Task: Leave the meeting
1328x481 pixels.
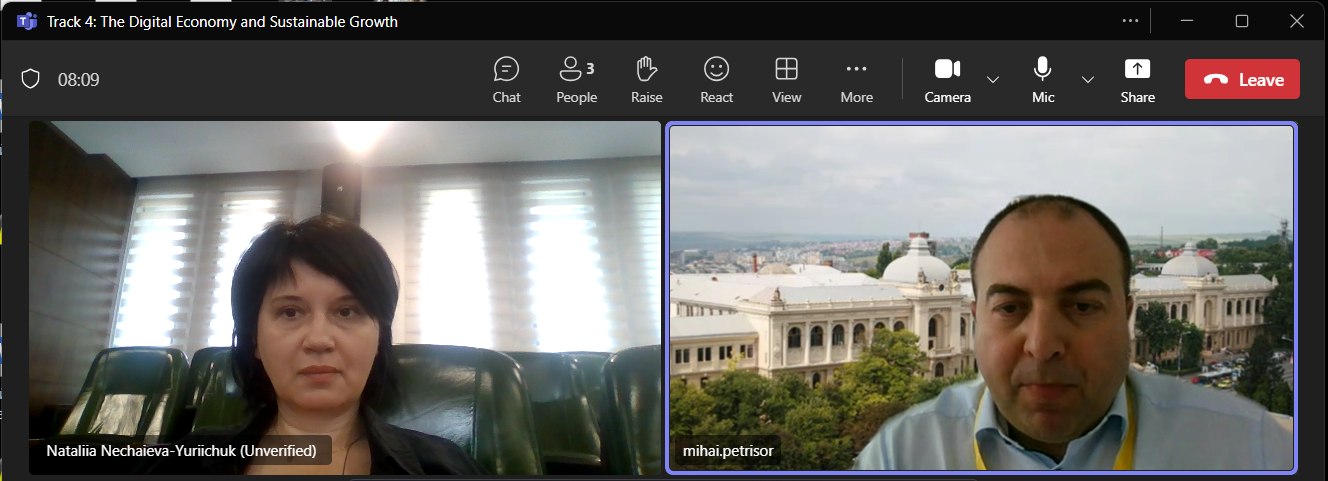Action: [1242, 80]
